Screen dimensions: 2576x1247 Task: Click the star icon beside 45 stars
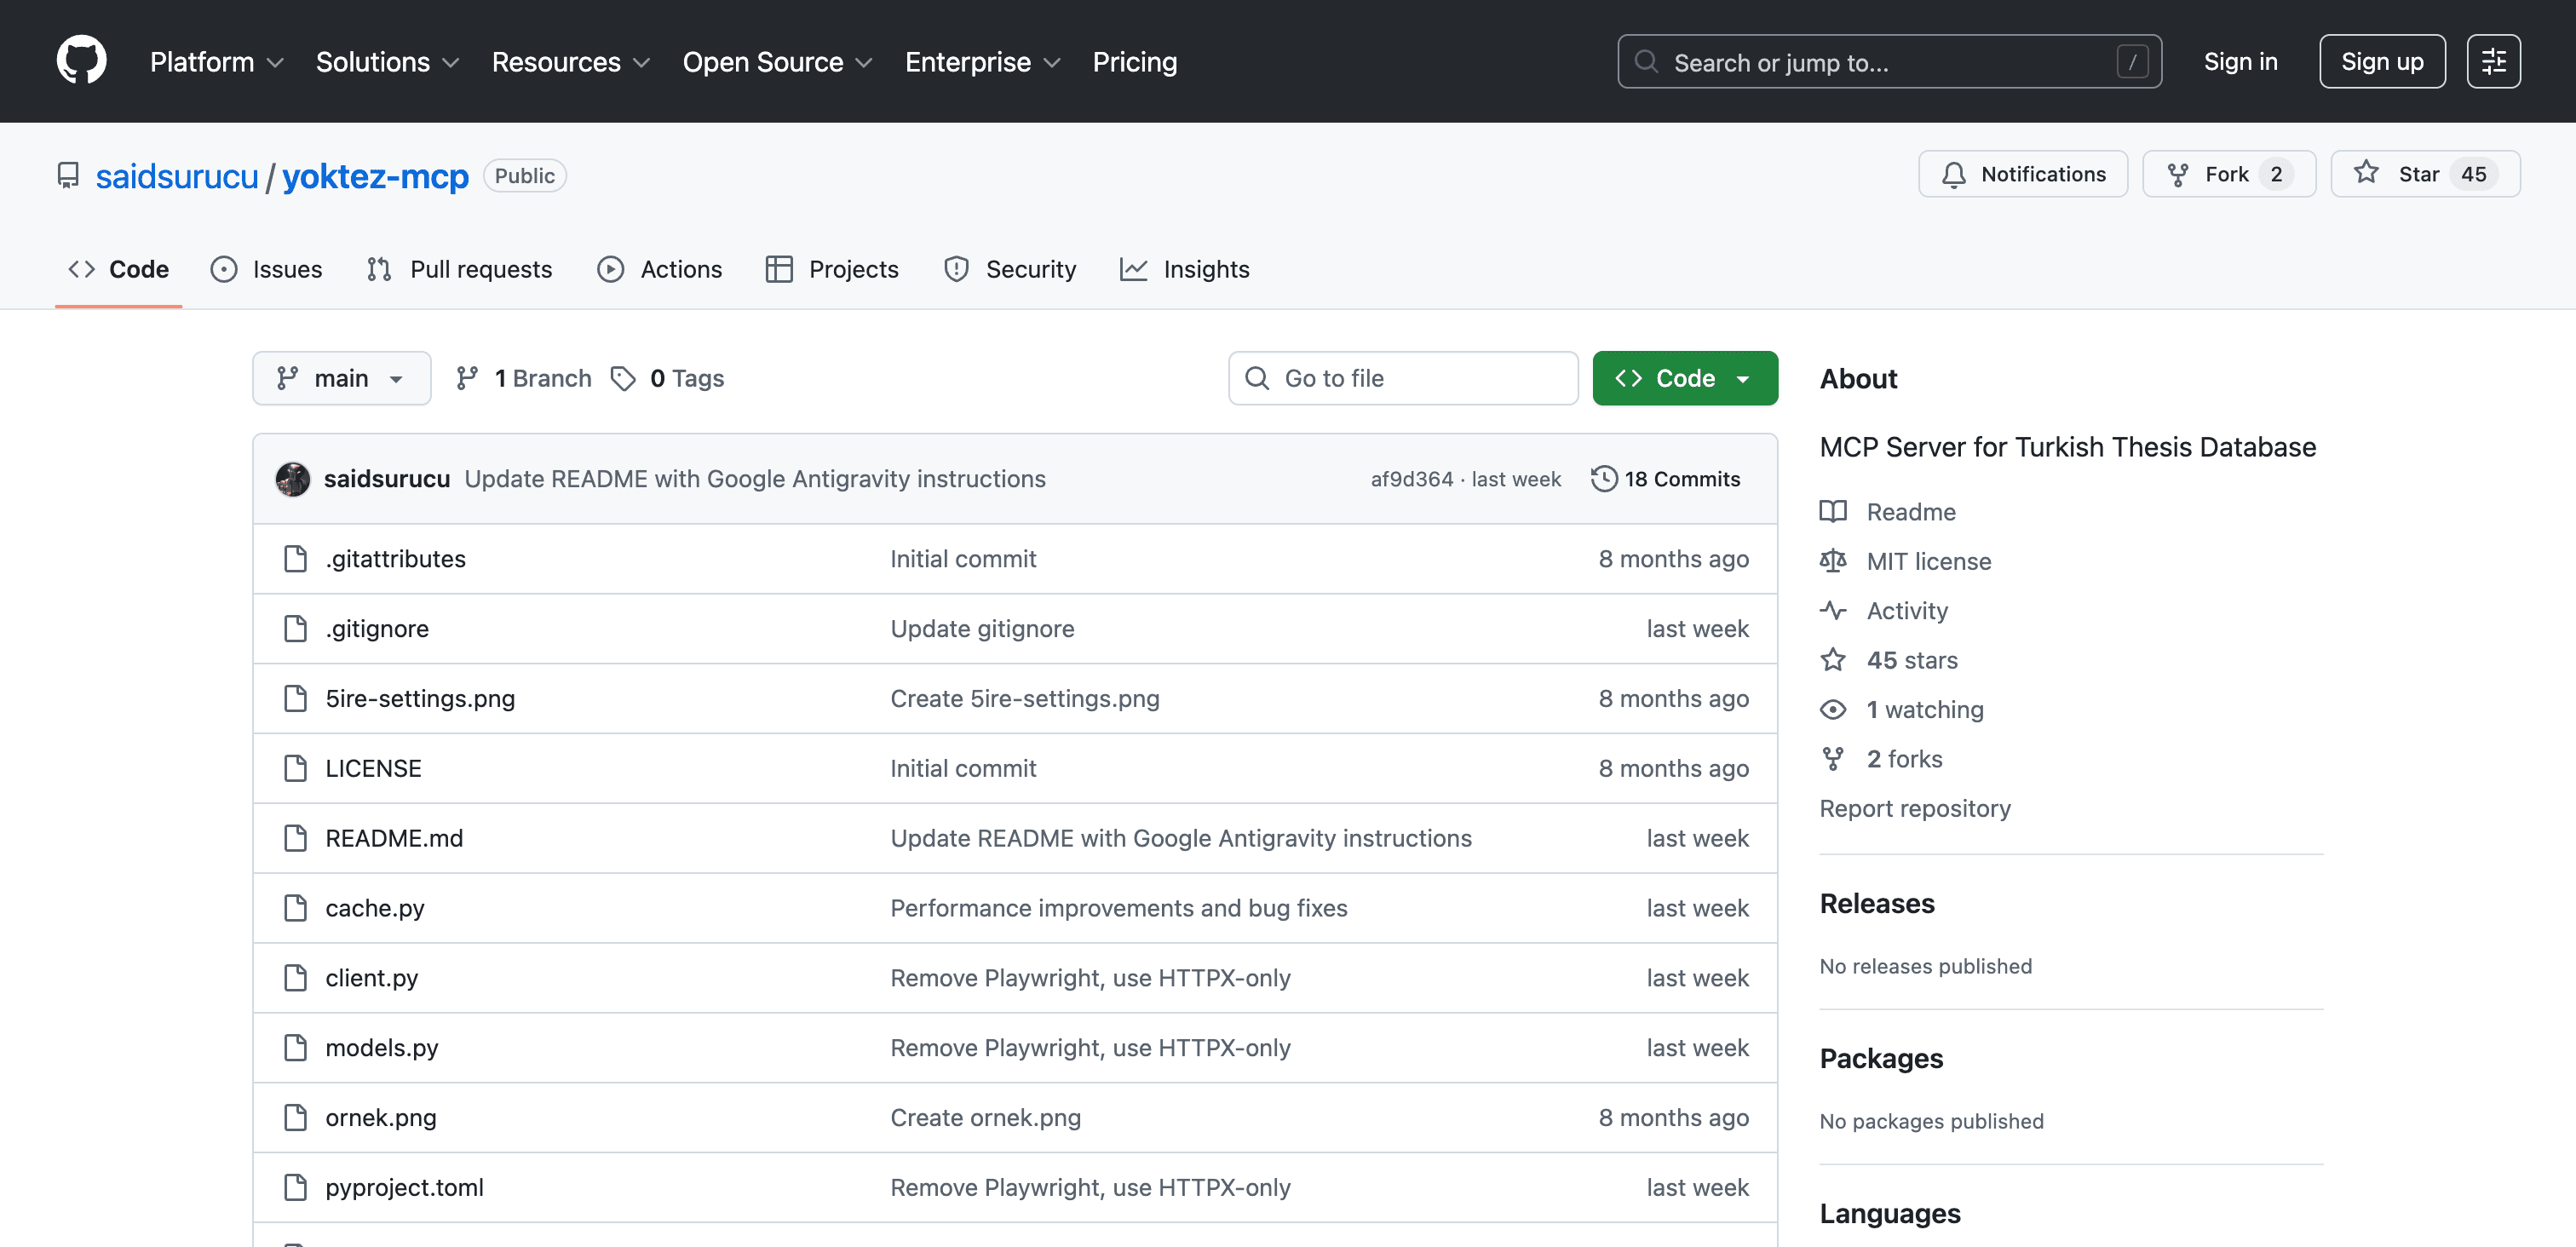[x=1832, y=660]
